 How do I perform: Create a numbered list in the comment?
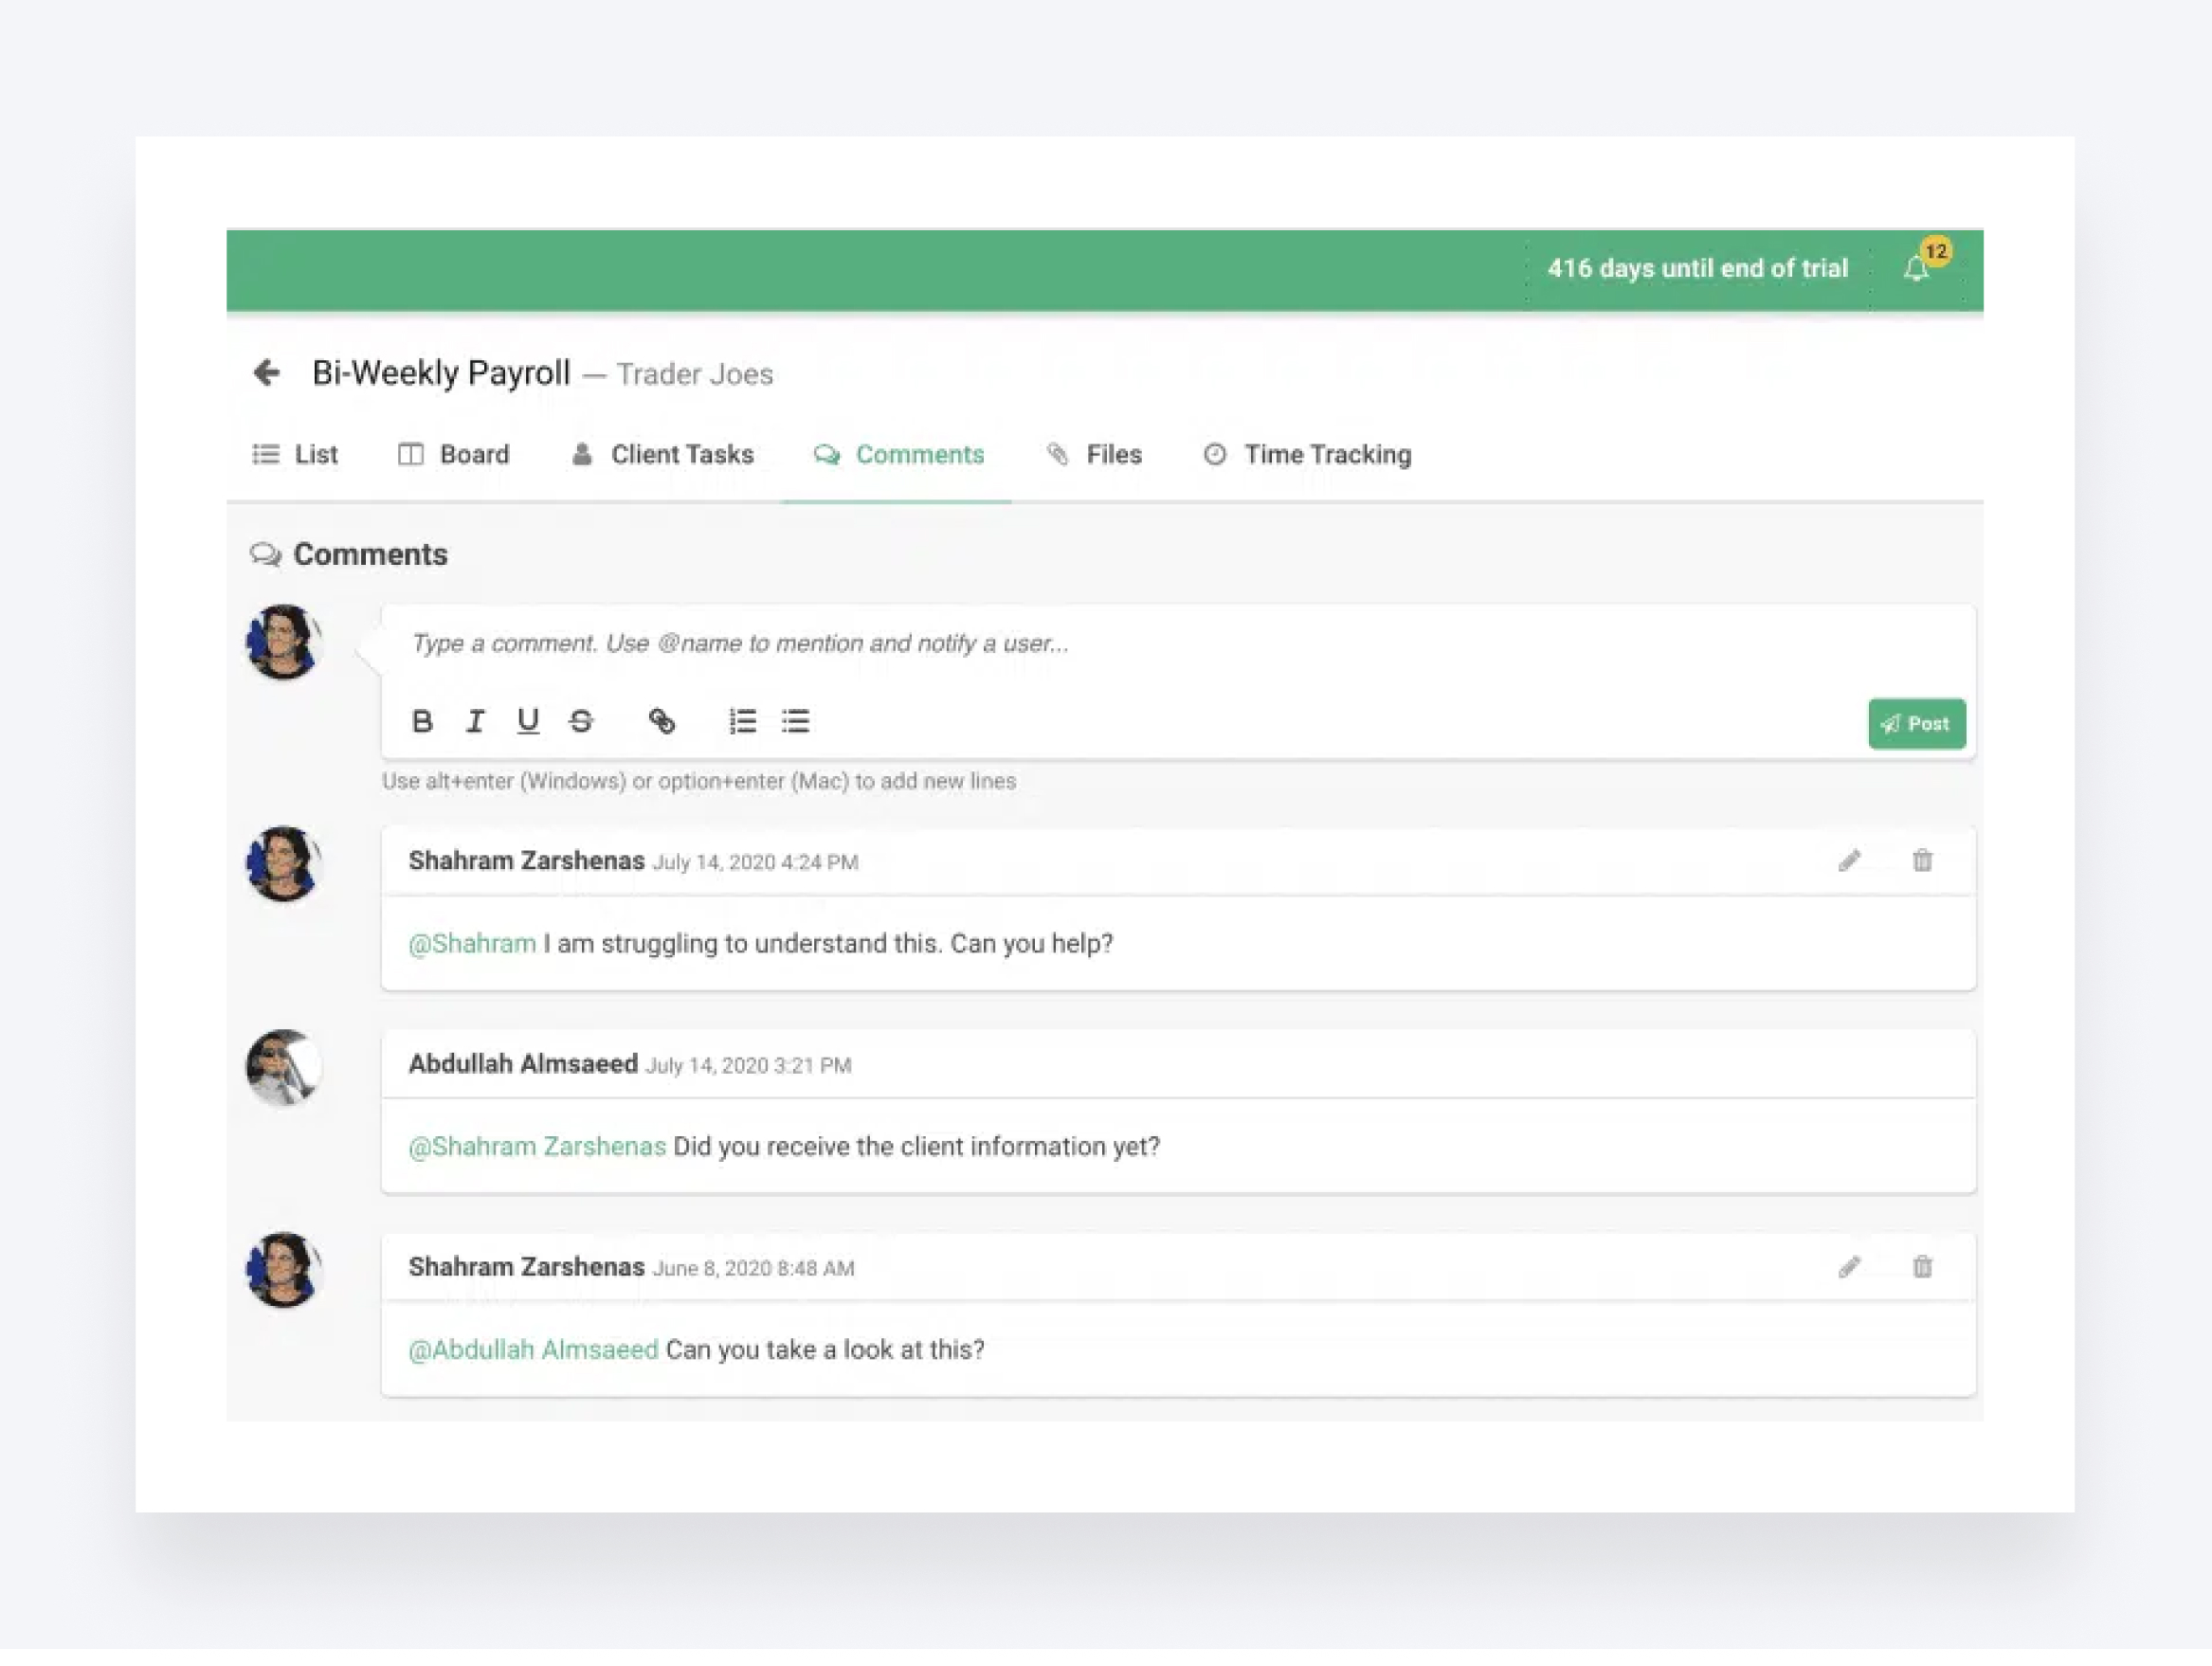click(742, 722)
